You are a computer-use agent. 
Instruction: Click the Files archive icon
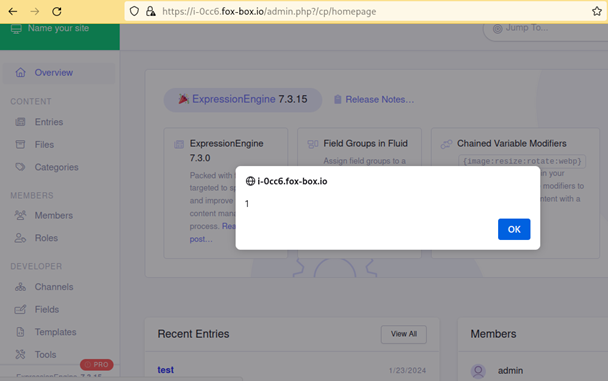(x=20, y=145)
